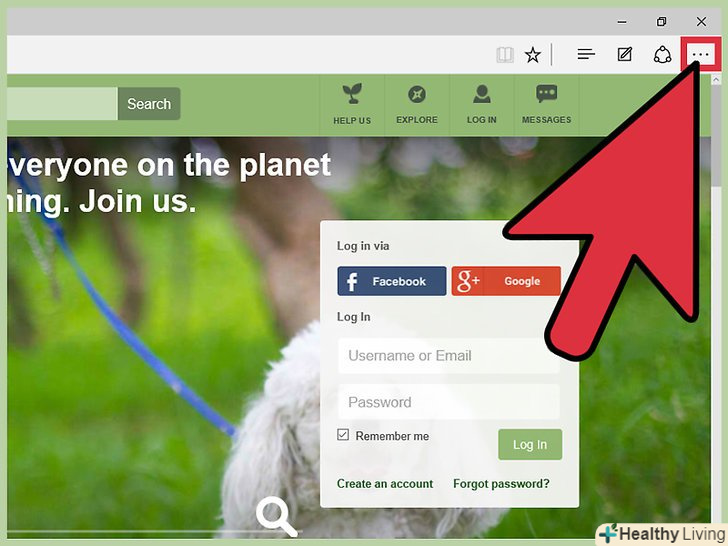Submit with the green Log In button

530,444
